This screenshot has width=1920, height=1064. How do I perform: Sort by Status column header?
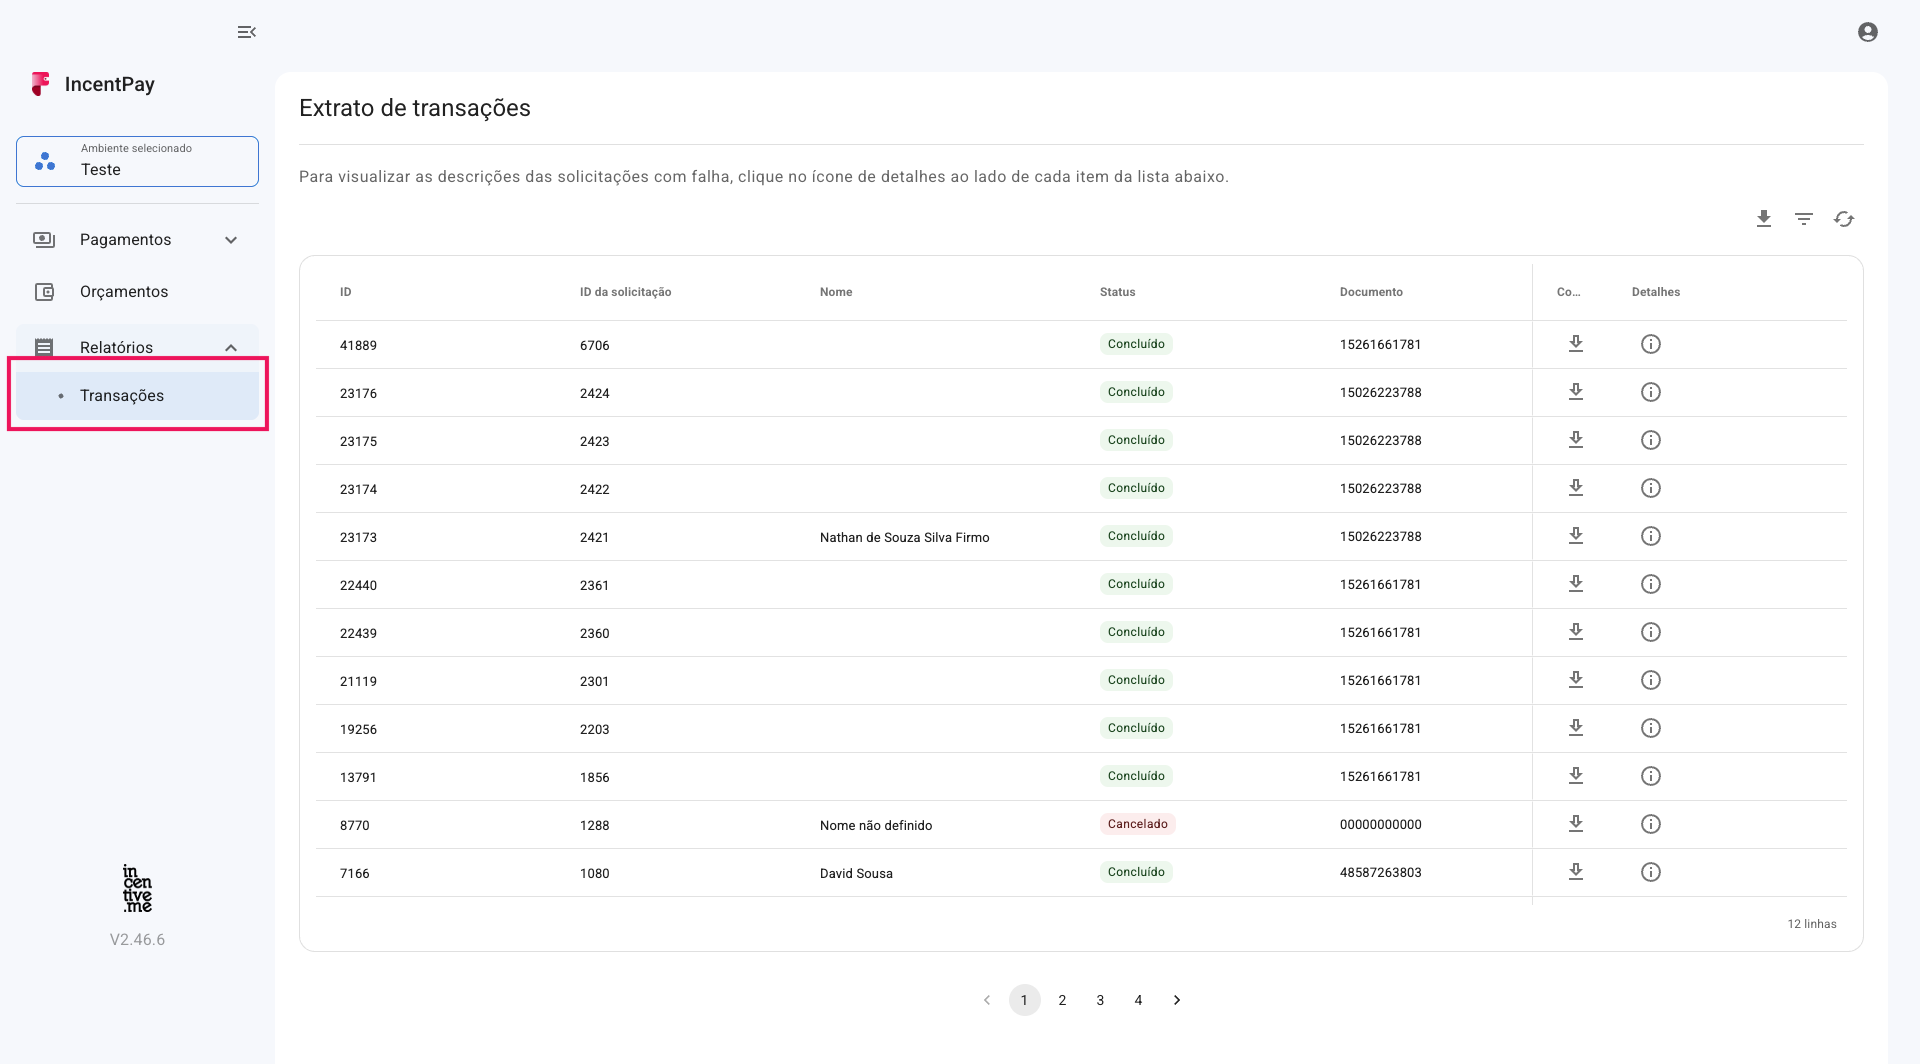[x=1117, y=292]
